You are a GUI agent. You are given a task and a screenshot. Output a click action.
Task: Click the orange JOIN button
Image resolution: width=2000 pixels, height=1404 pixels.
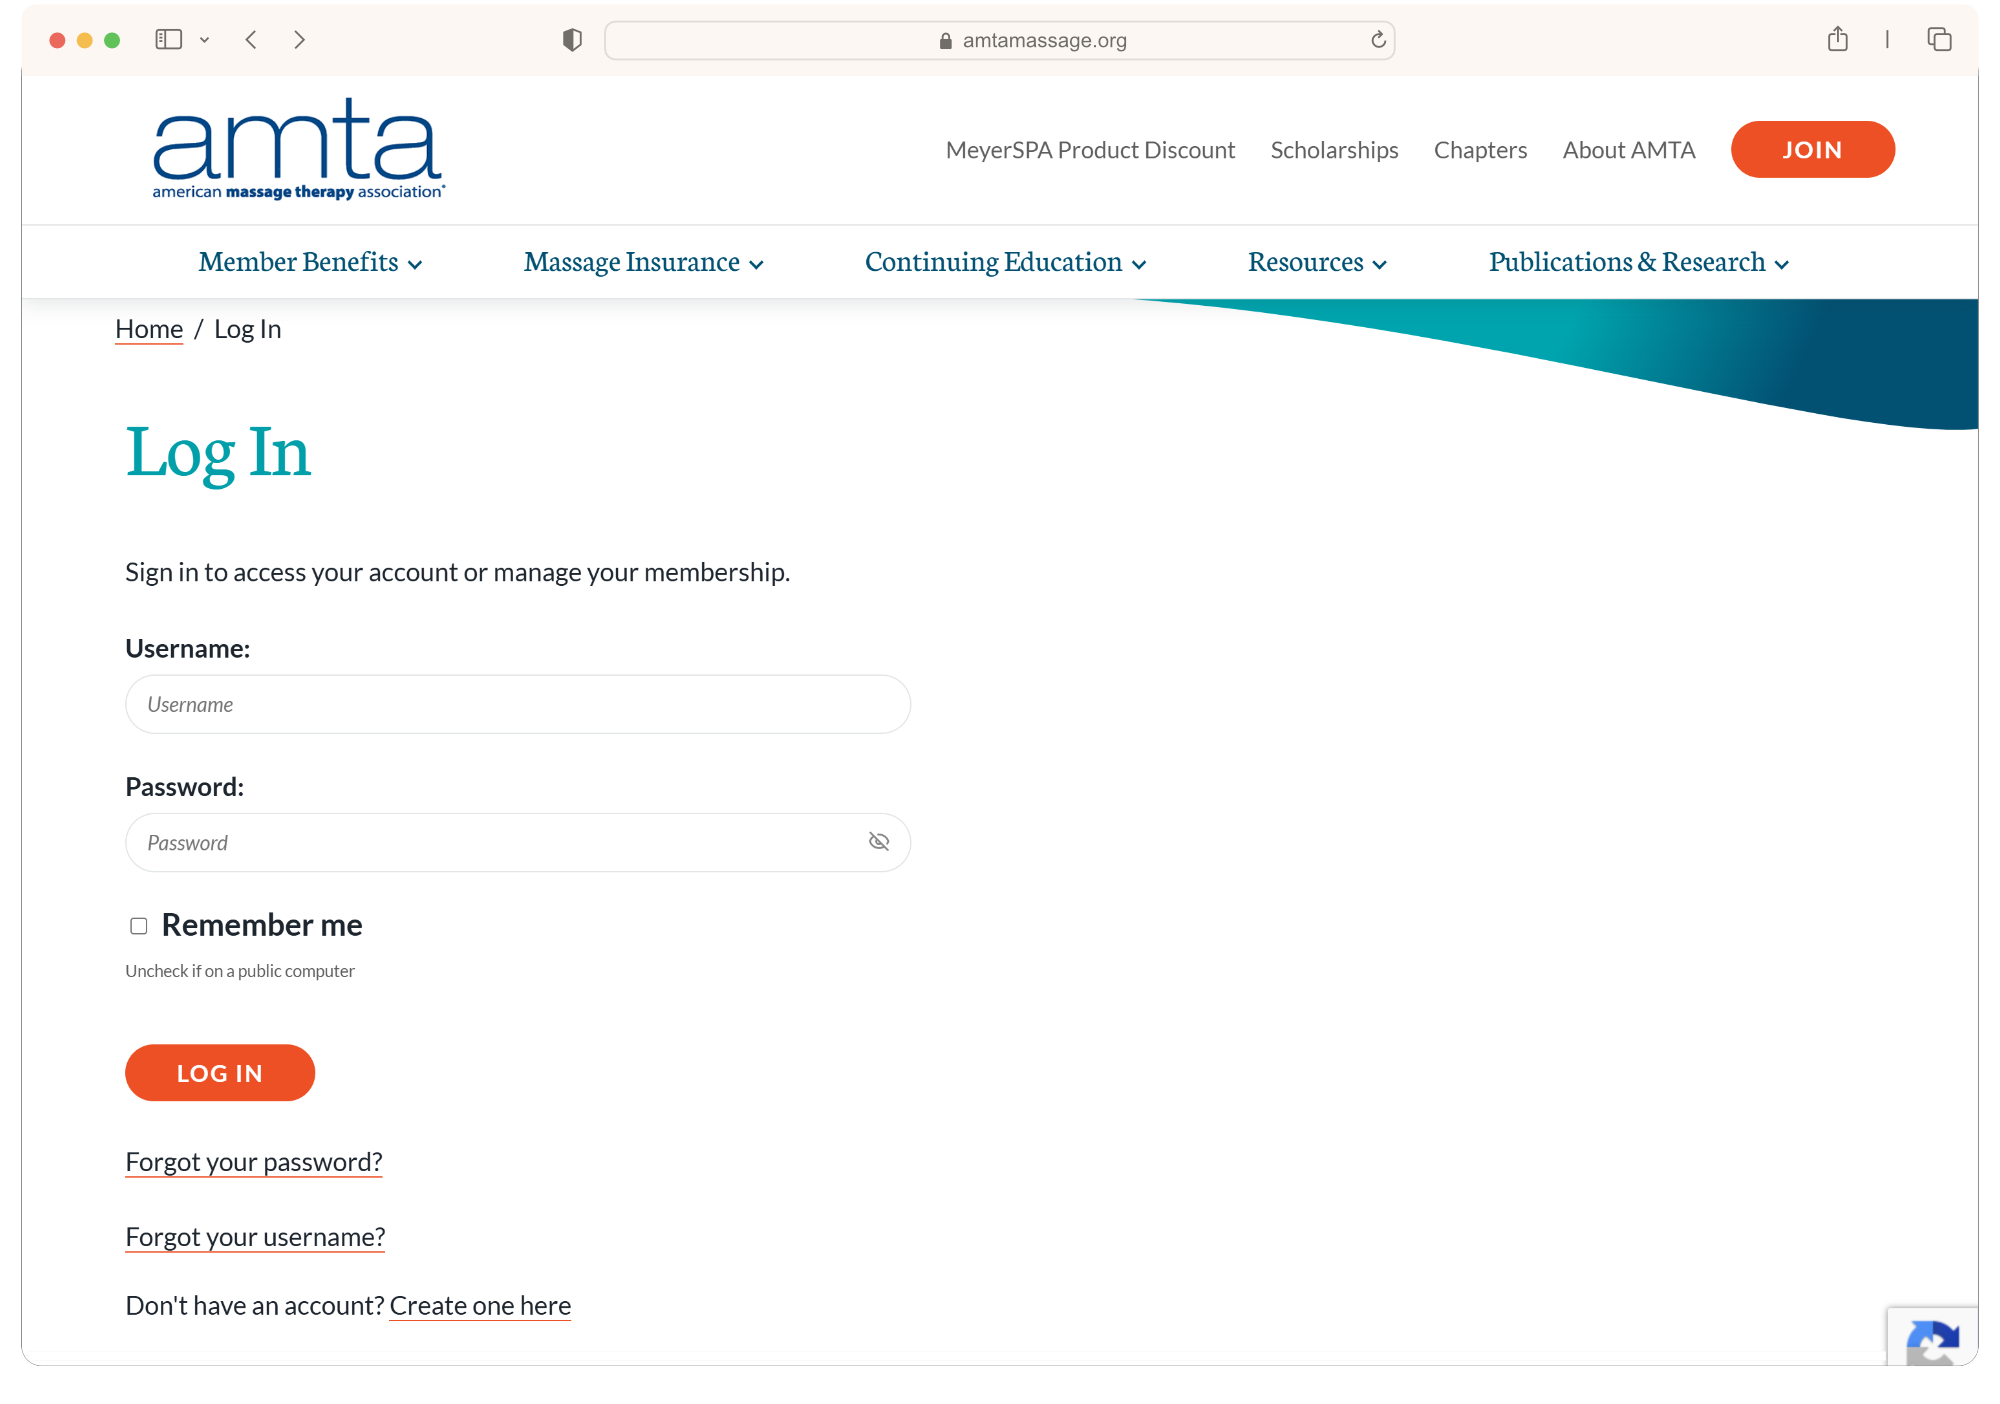1812,150
